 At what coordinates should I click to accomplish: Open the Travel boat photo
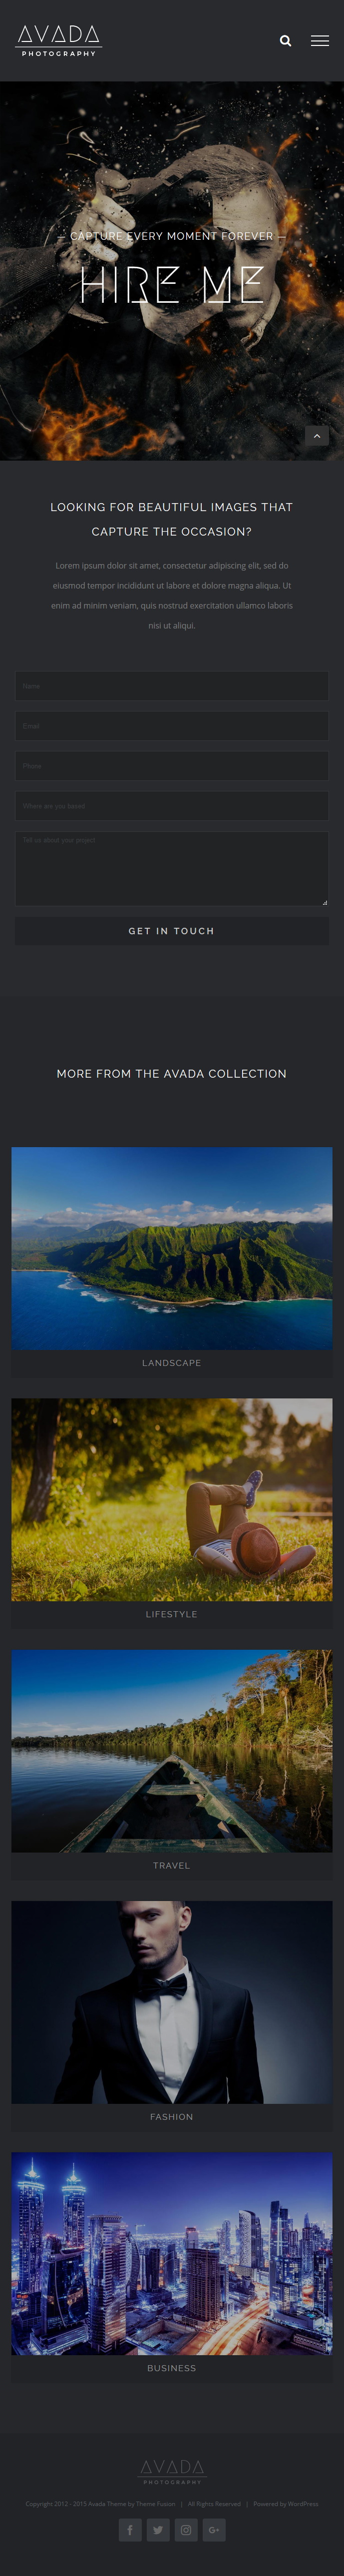tap(172, 1751)
